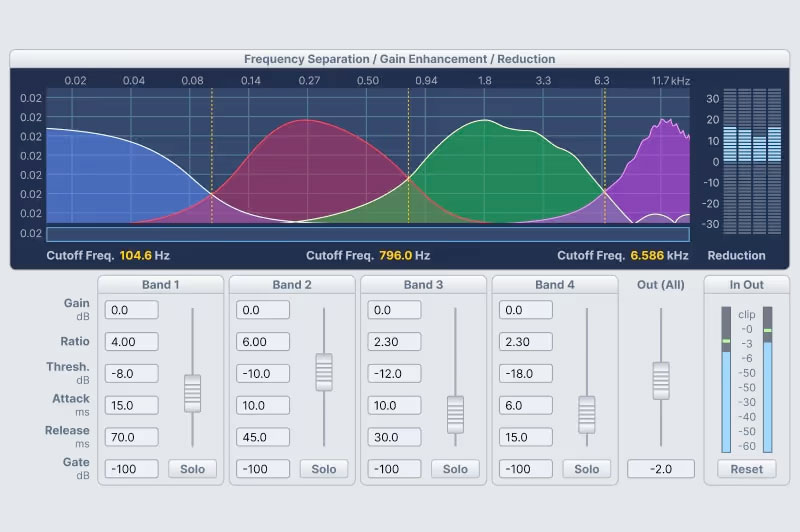Click the Band 2 Attack field showing 10.0
The width and height of the screenshot is (800, 532).
(263, 406)
